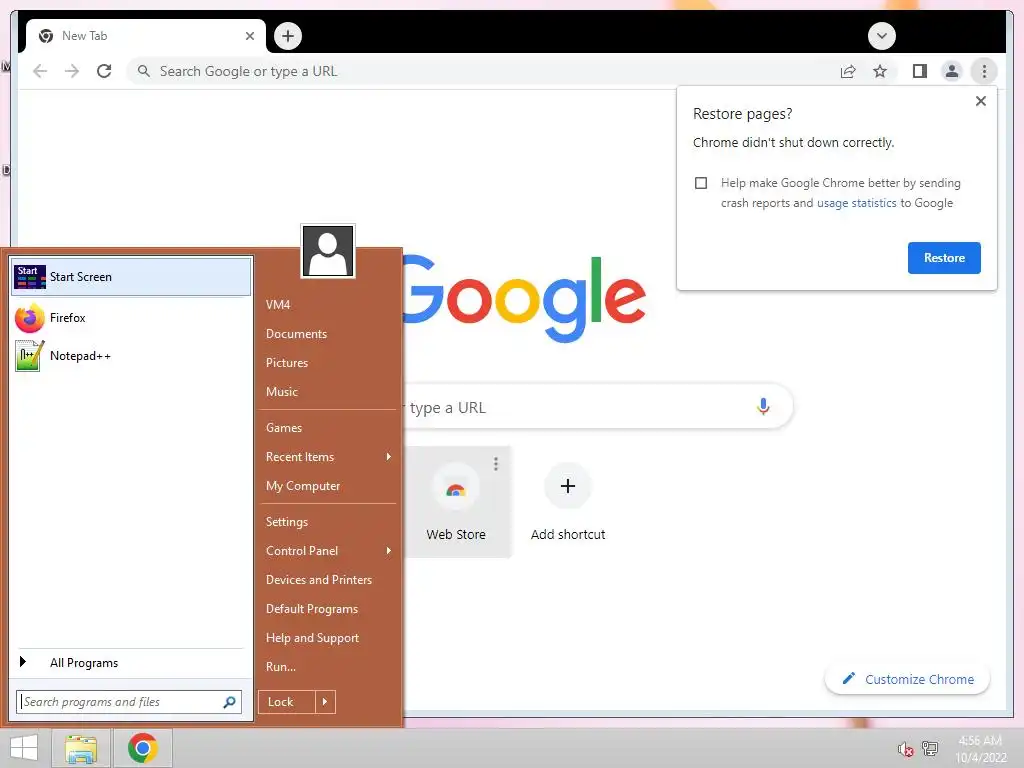
Task: Close the New Tab tab
Action: (x=249, y=36)
